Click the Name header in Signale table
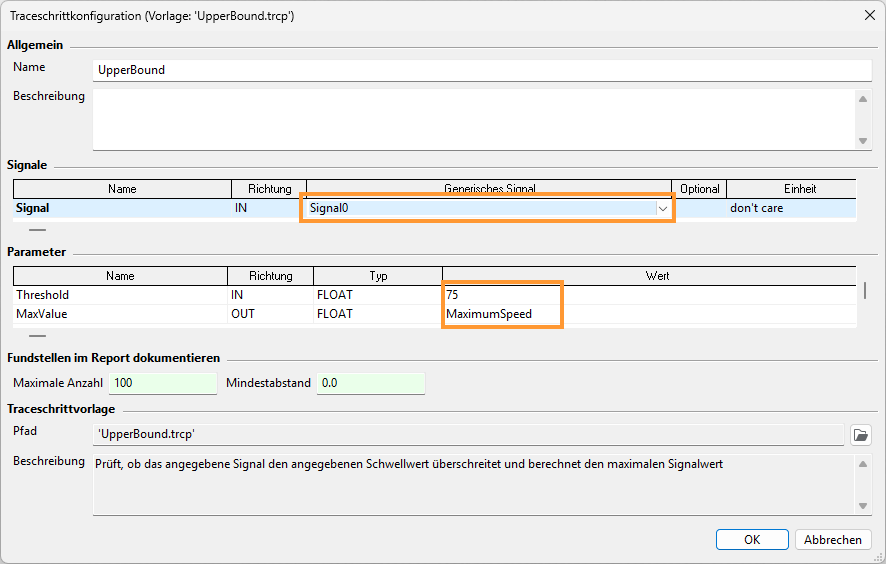886x564 pixels. pos(122,189)
